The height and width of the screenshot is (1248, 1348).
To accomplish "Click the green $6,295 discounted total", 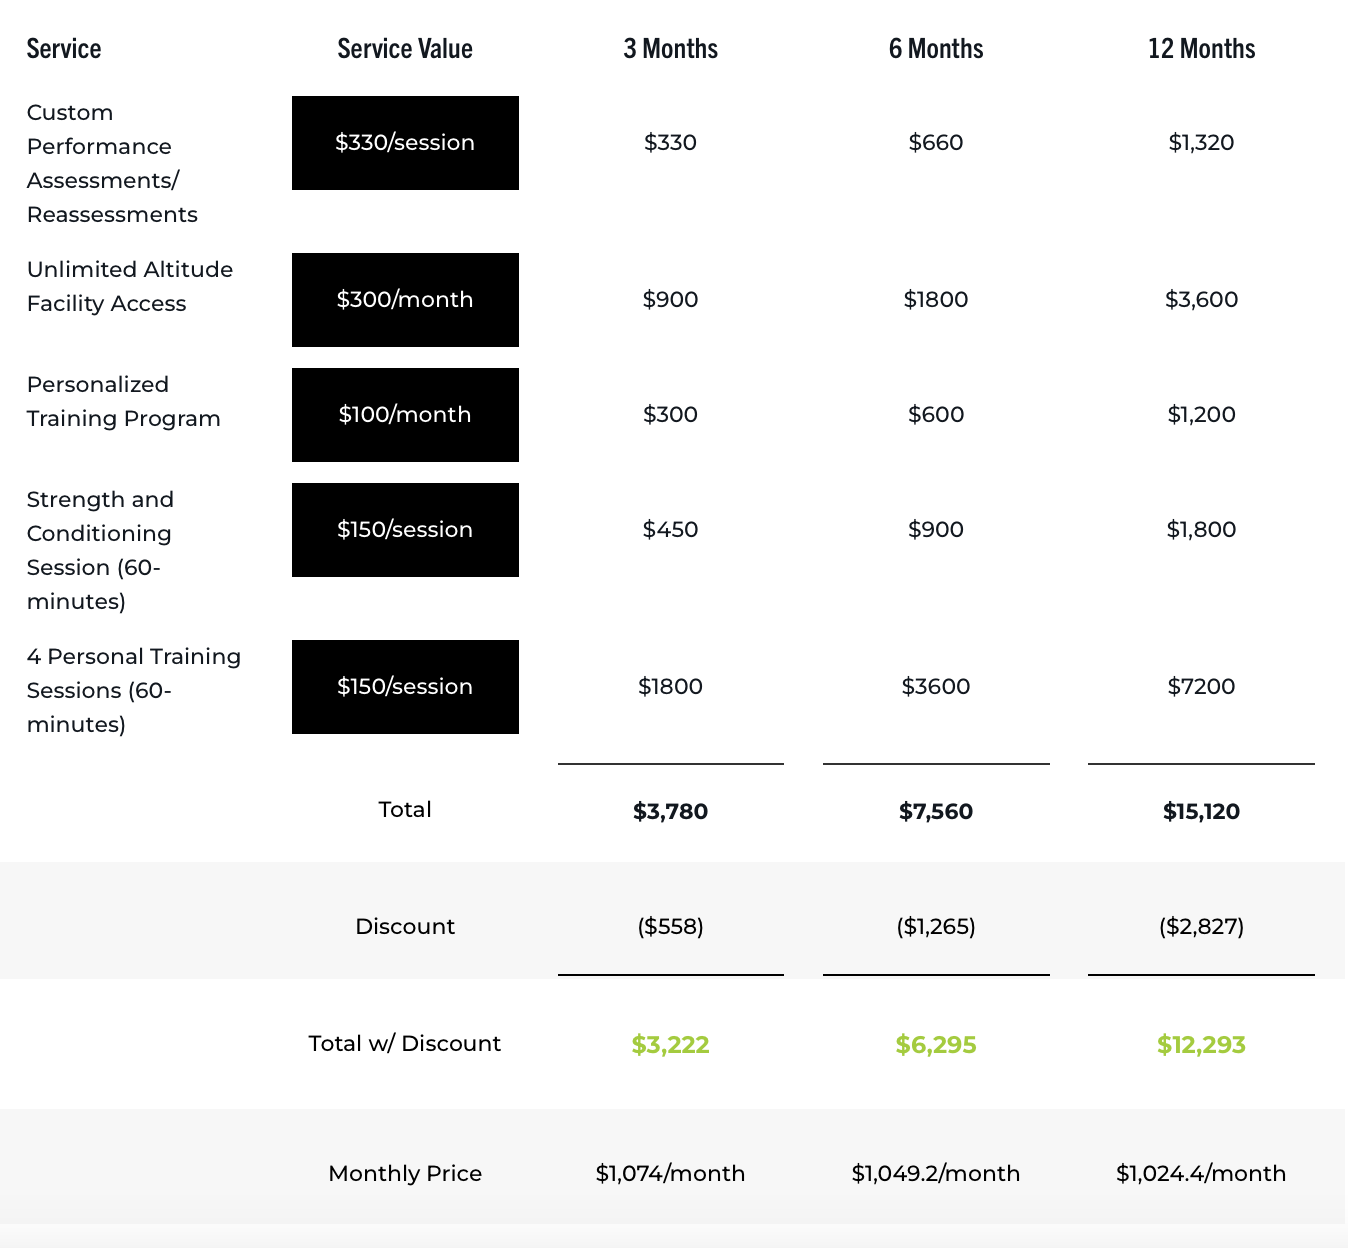I will pos(936,1045).
